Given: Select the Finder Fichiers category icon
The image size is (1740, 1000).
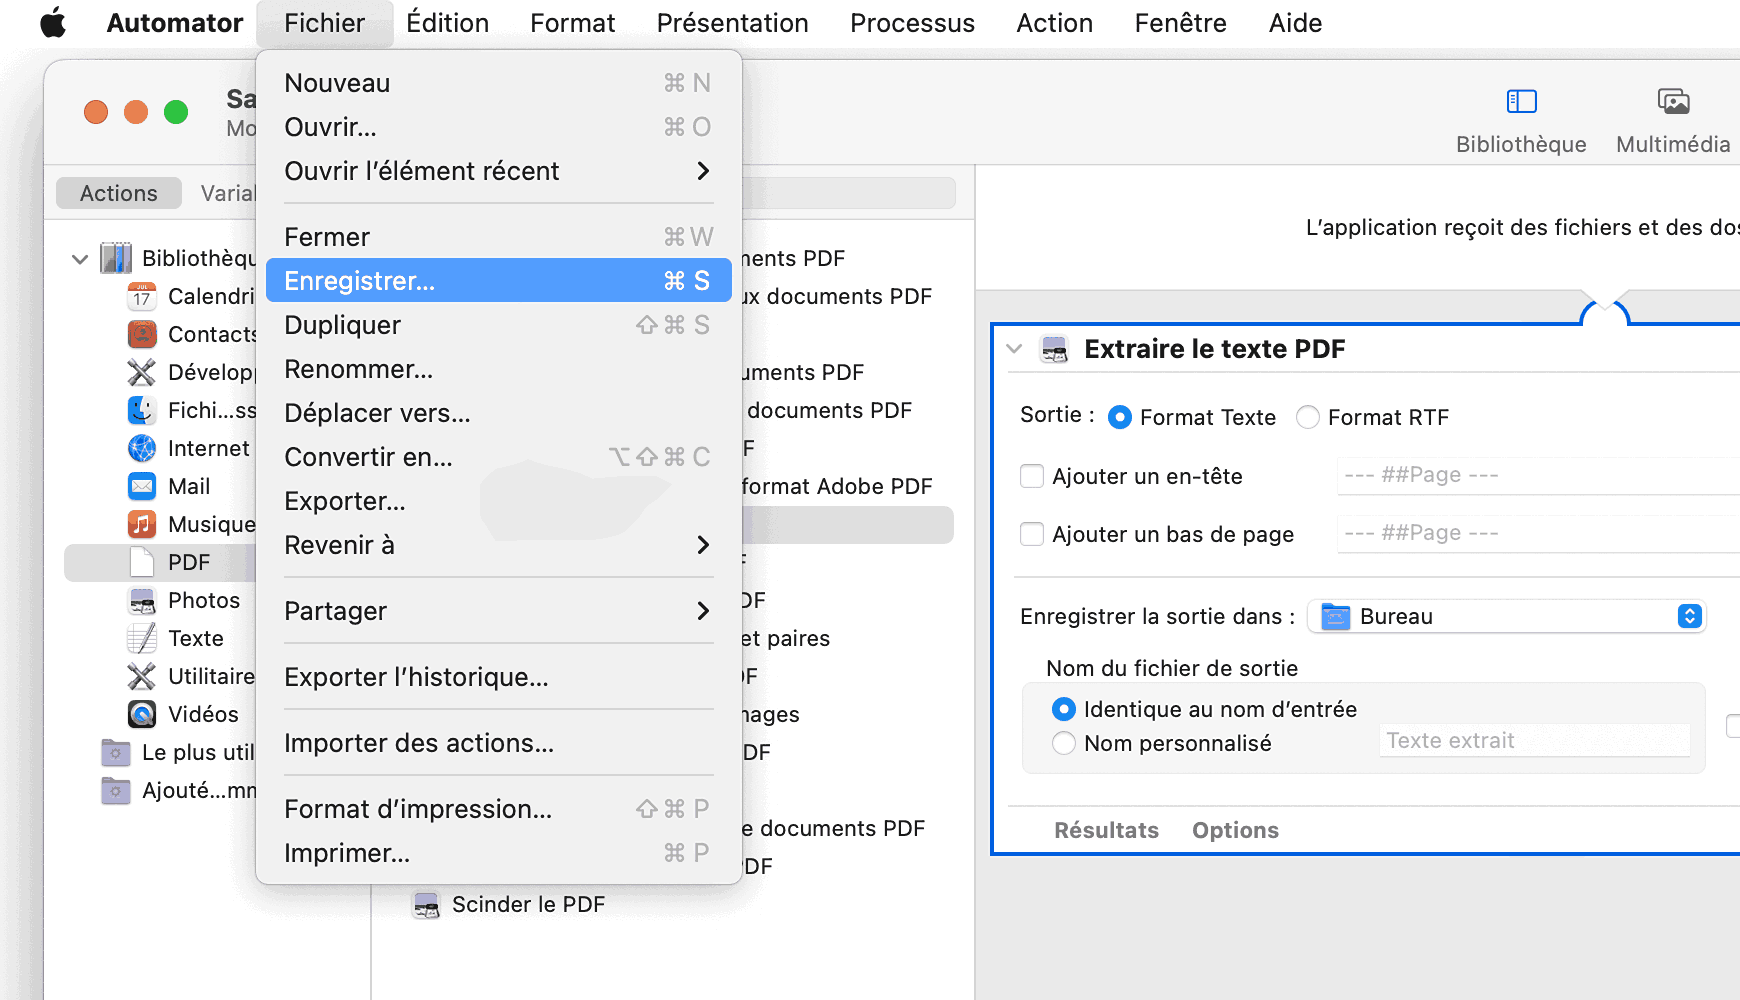Looking at the screenshot, I should pos(142,410).
